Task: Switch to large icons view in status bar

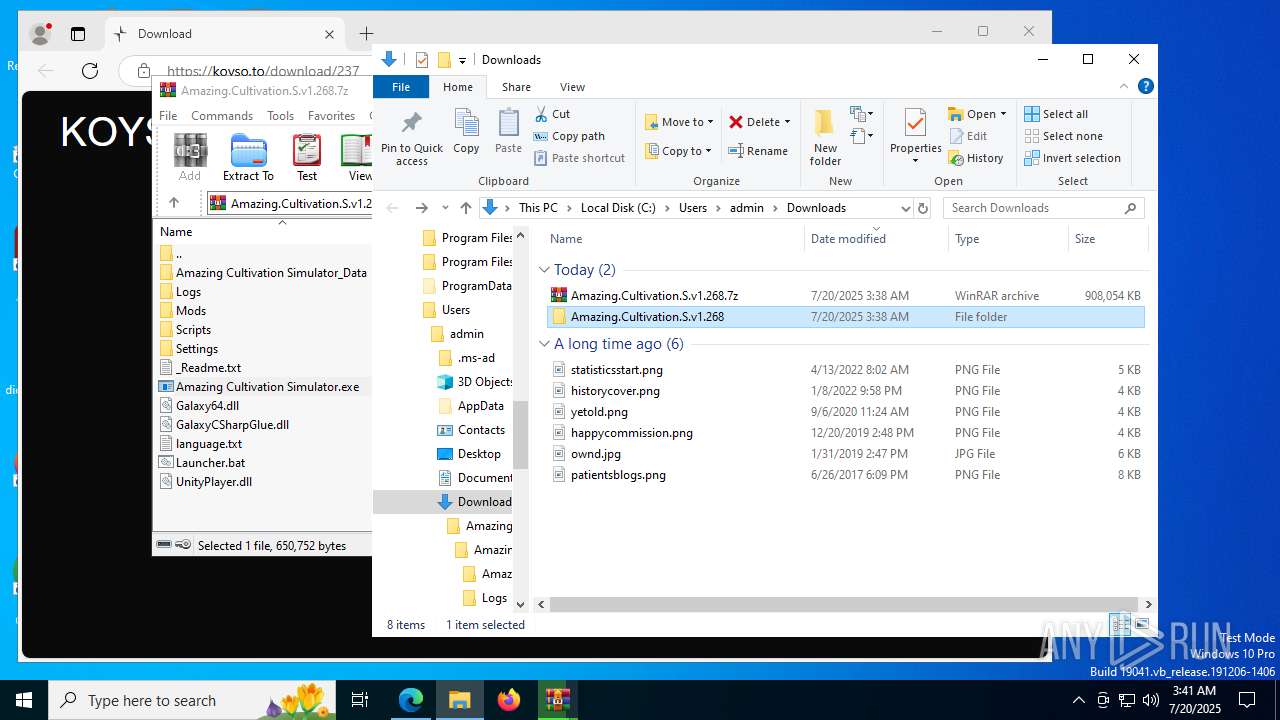Action: coord(1142,624)
